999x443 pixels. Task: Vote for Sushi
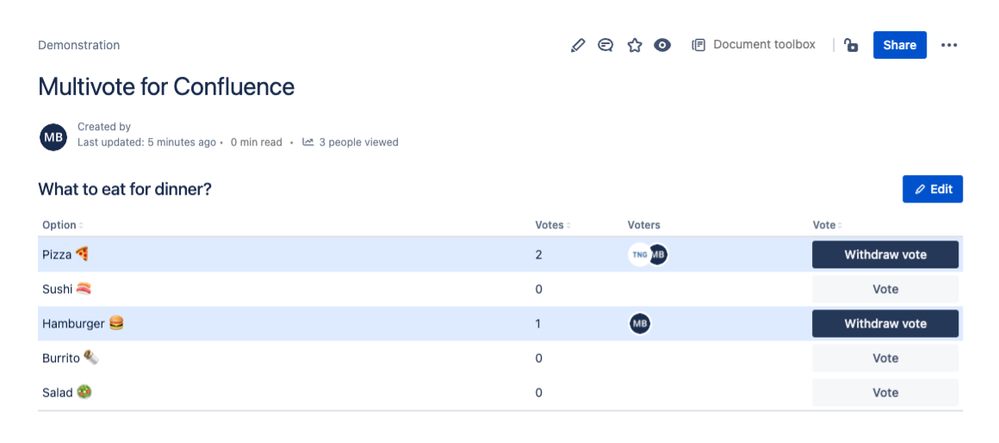[x=885, y=289]
